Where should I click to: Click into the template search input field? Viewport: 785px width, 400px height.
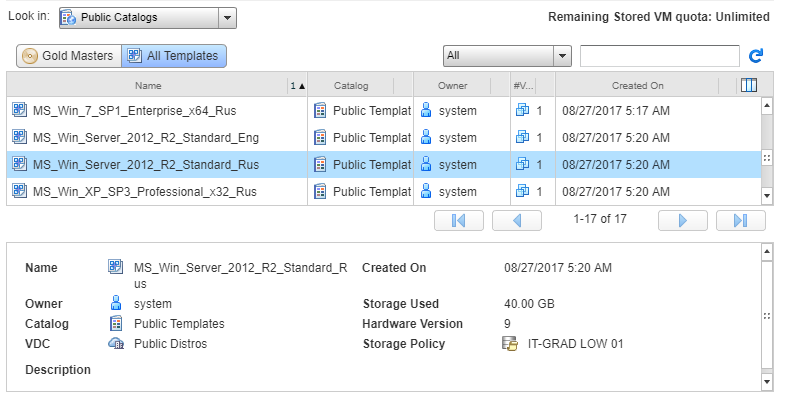click(x=659, y=56)
